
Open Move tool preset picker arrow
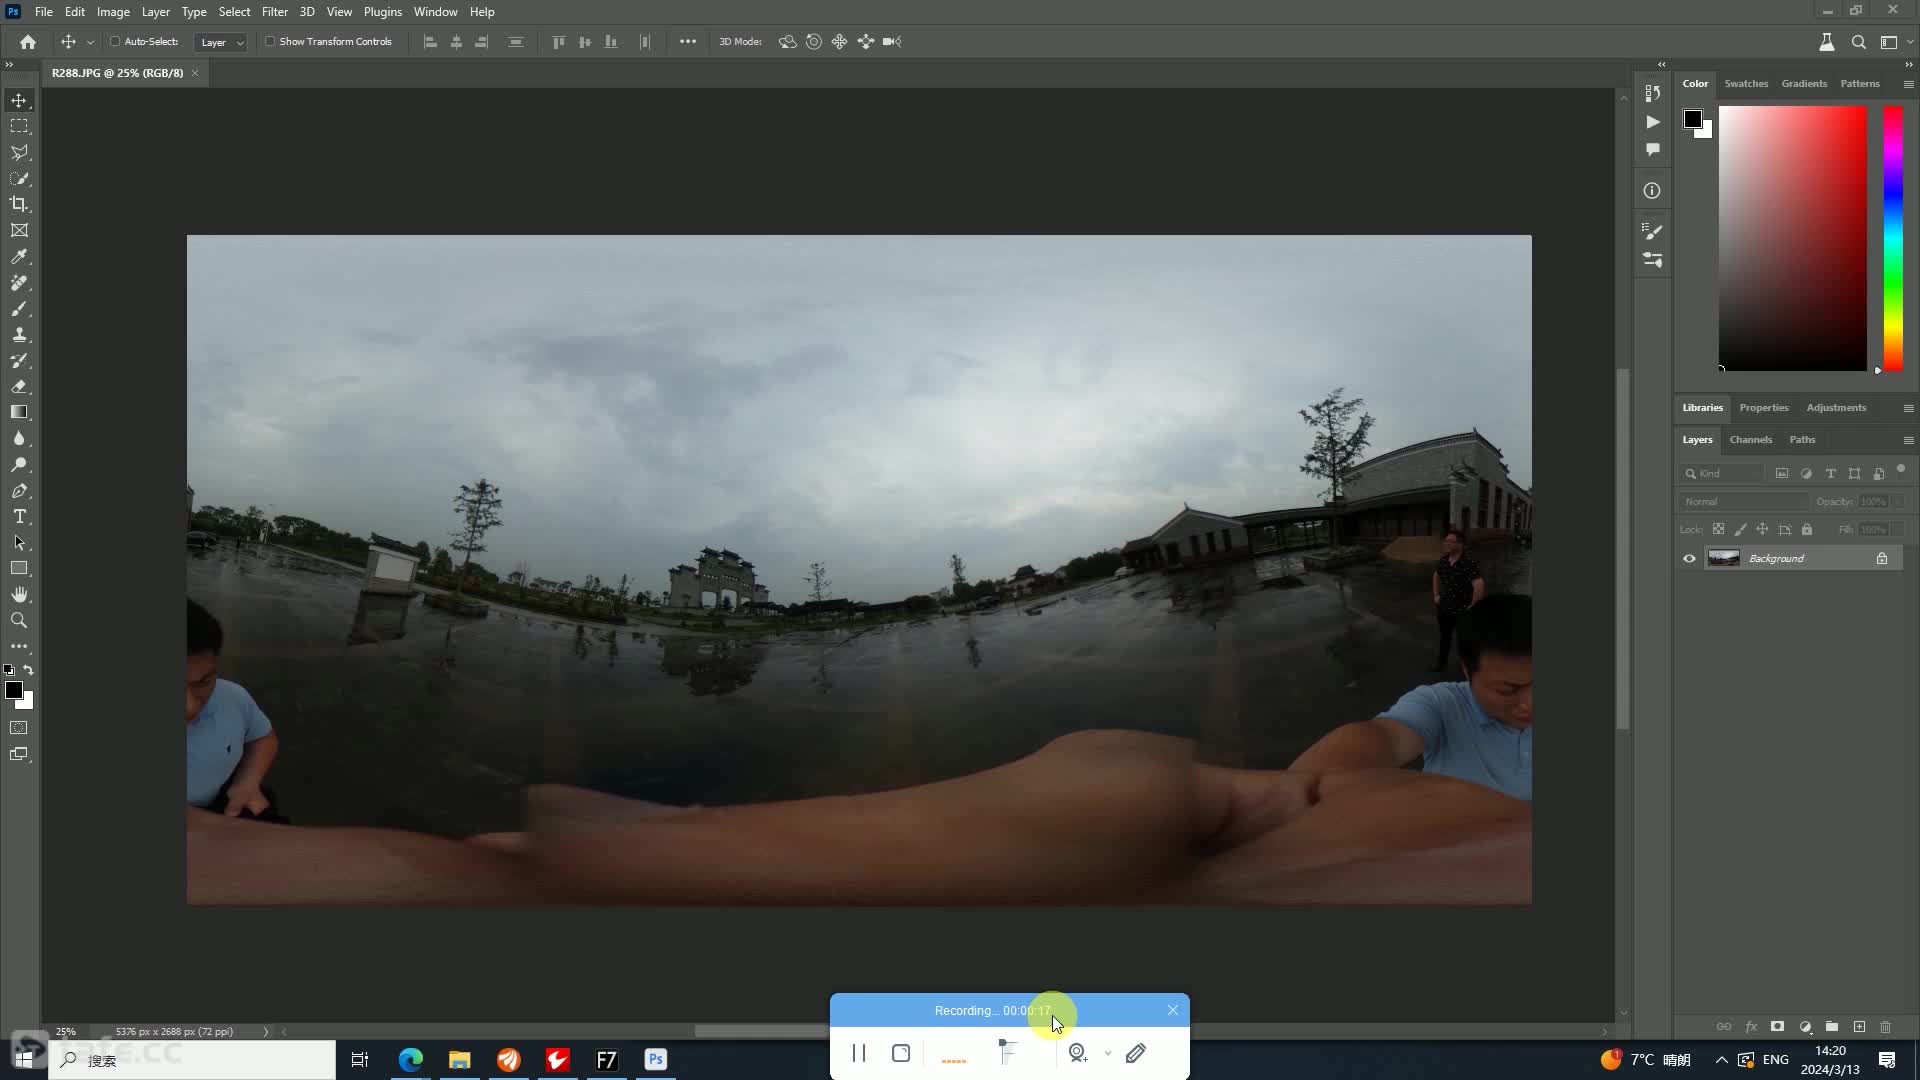tap(90, 42)
